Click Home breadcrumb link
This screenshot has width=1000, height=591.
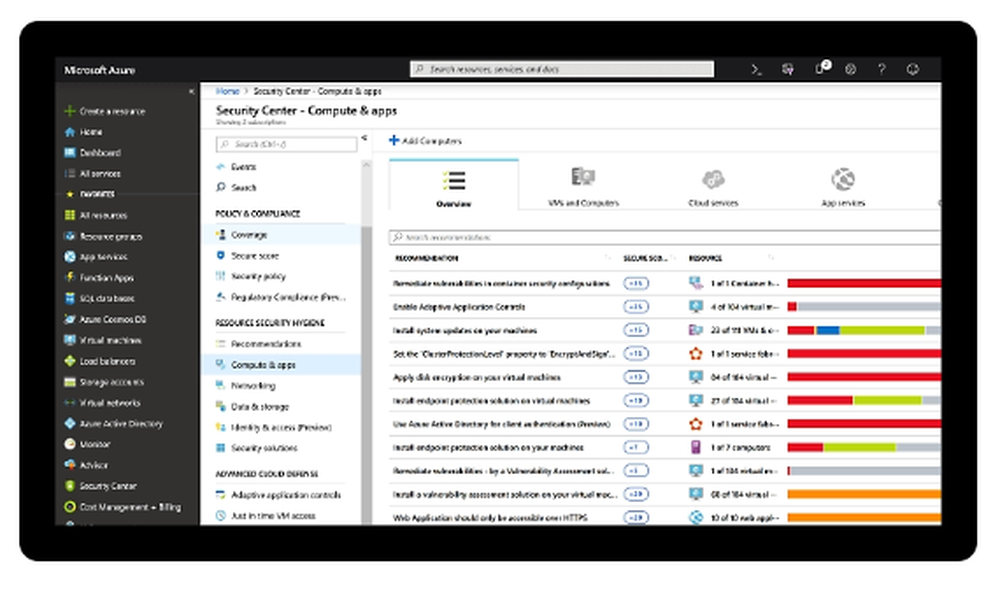click(x=227, y=92)
